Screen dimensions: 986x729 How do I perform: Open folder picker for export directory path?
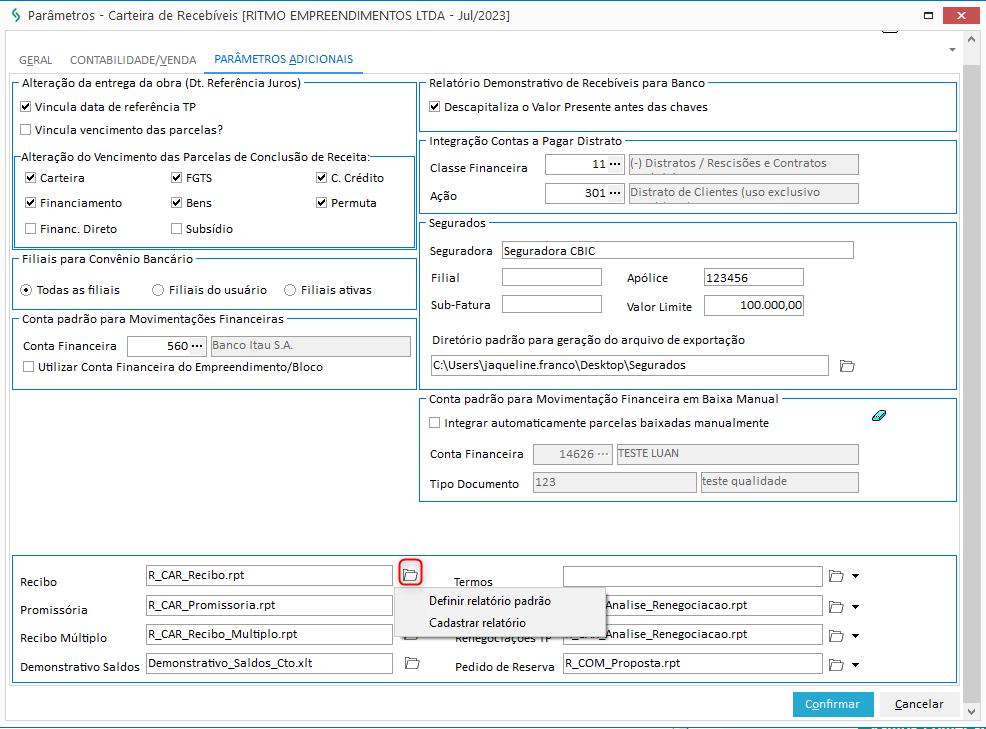[846, 366]
